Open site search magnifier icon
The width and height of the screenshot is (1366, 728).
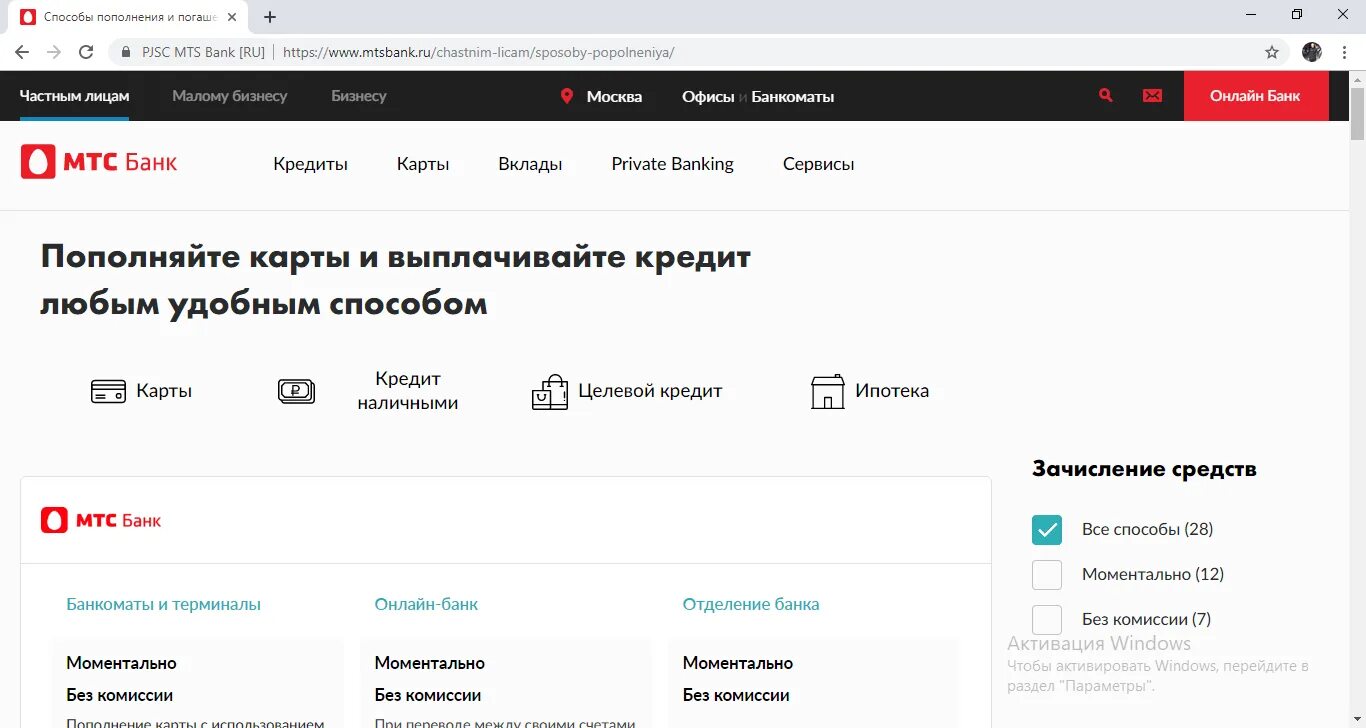pos(1106,95)
